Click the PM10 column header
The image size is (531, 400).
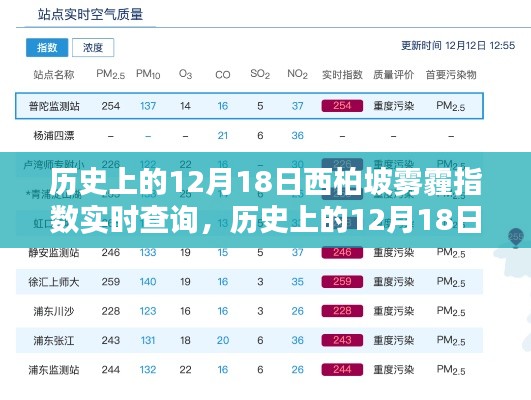click(148, 74)
